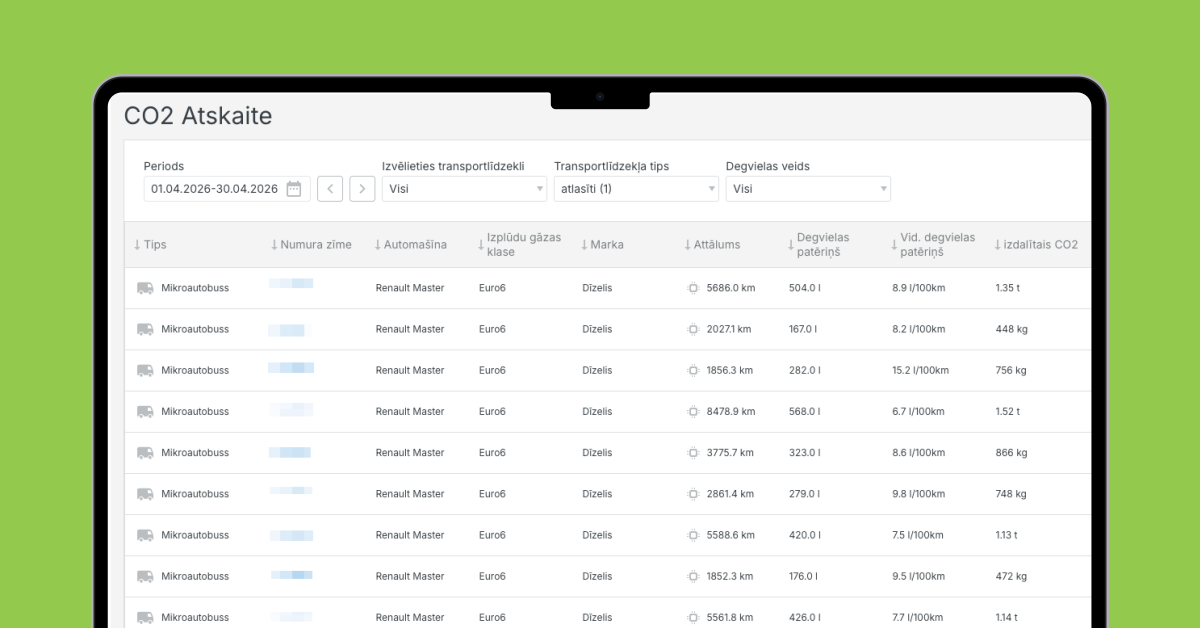Sort table by Degvielas patēriņš column

pyautogui.click(x=819, y=245)
